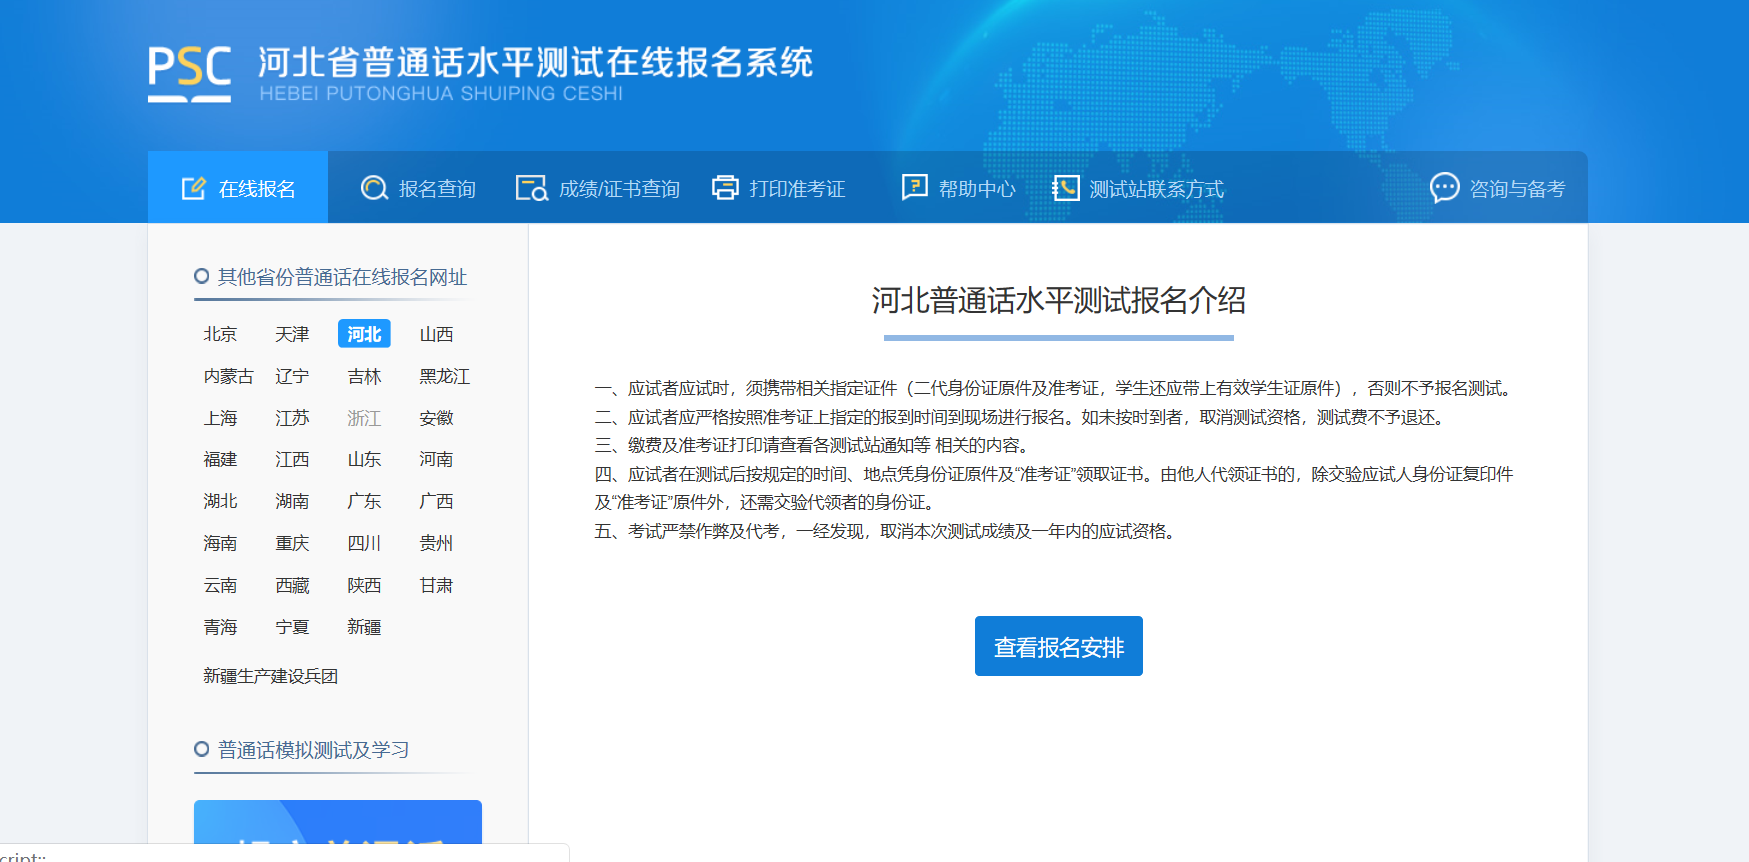Select province link 福建

point(220,459)
